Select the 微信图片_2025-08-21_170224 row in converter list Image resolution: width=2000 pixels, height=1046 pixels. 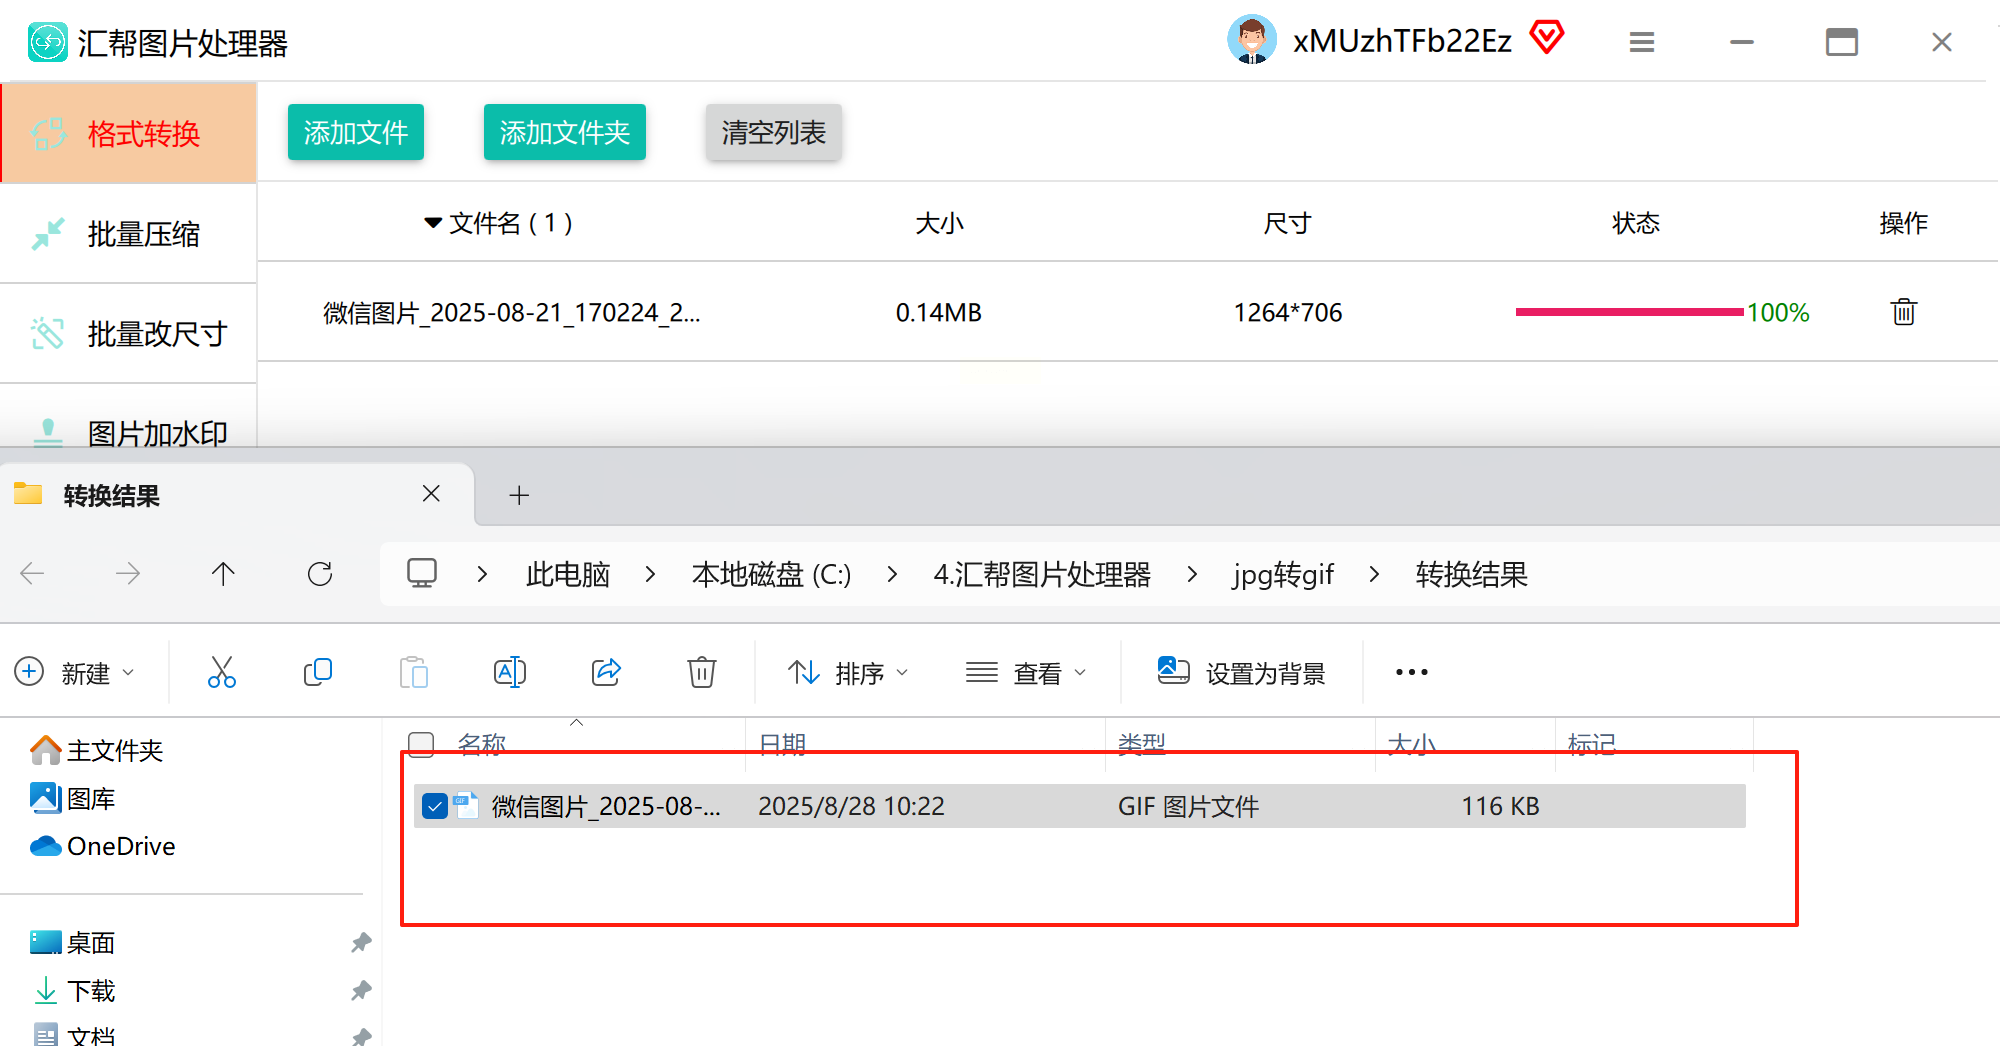(1128, 312)
